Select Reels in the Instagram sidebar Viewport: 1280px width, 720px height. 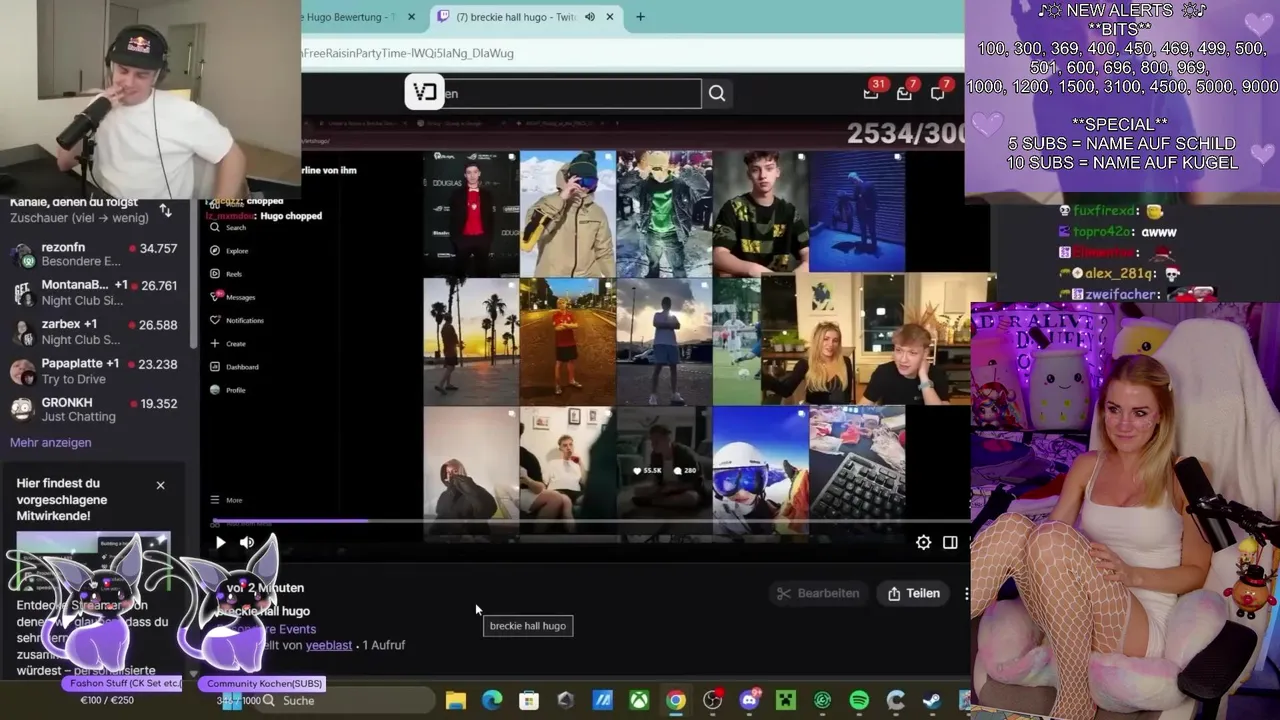click(x=226, y=274)
